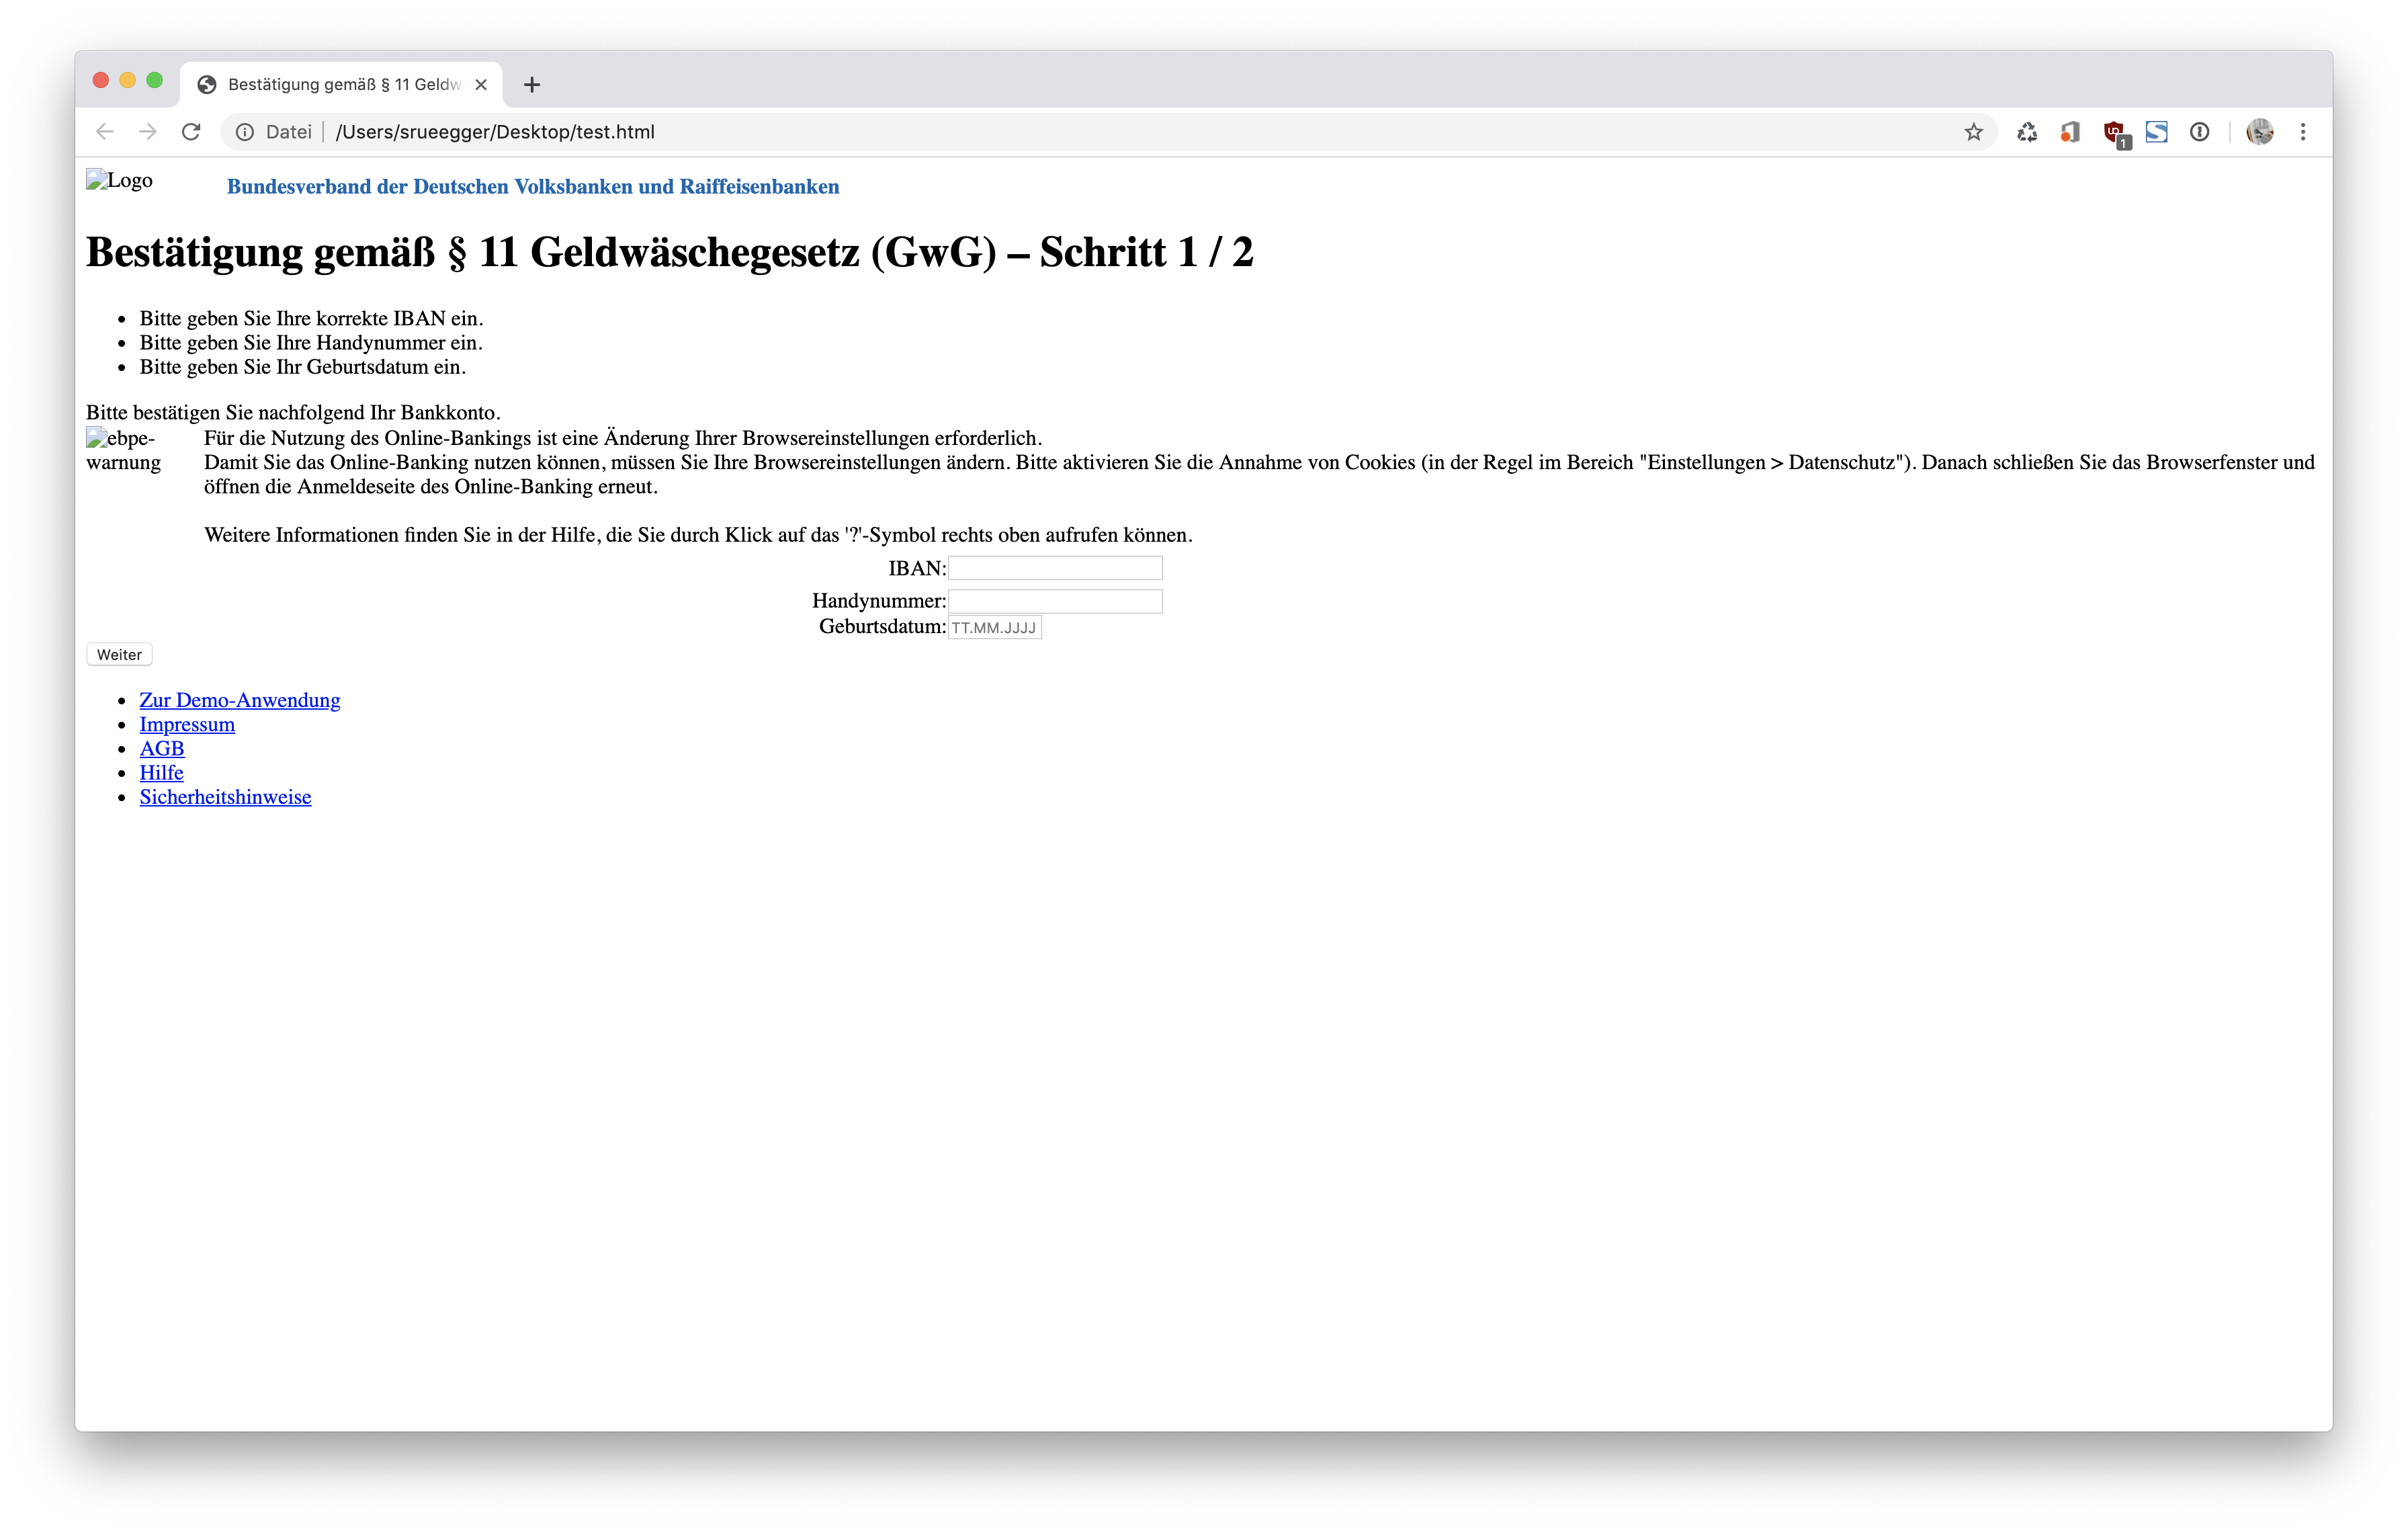Bookmark this page with the star icon
2408x1531 pixels.
point(1973,132)
